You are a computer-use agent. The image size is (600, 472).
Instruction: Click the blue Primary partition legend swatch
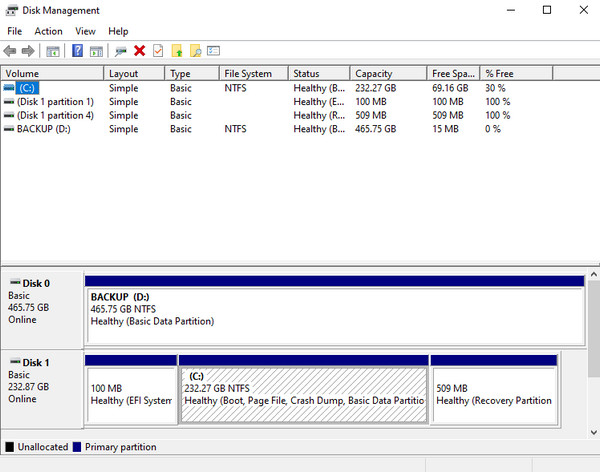coord(77,447)
